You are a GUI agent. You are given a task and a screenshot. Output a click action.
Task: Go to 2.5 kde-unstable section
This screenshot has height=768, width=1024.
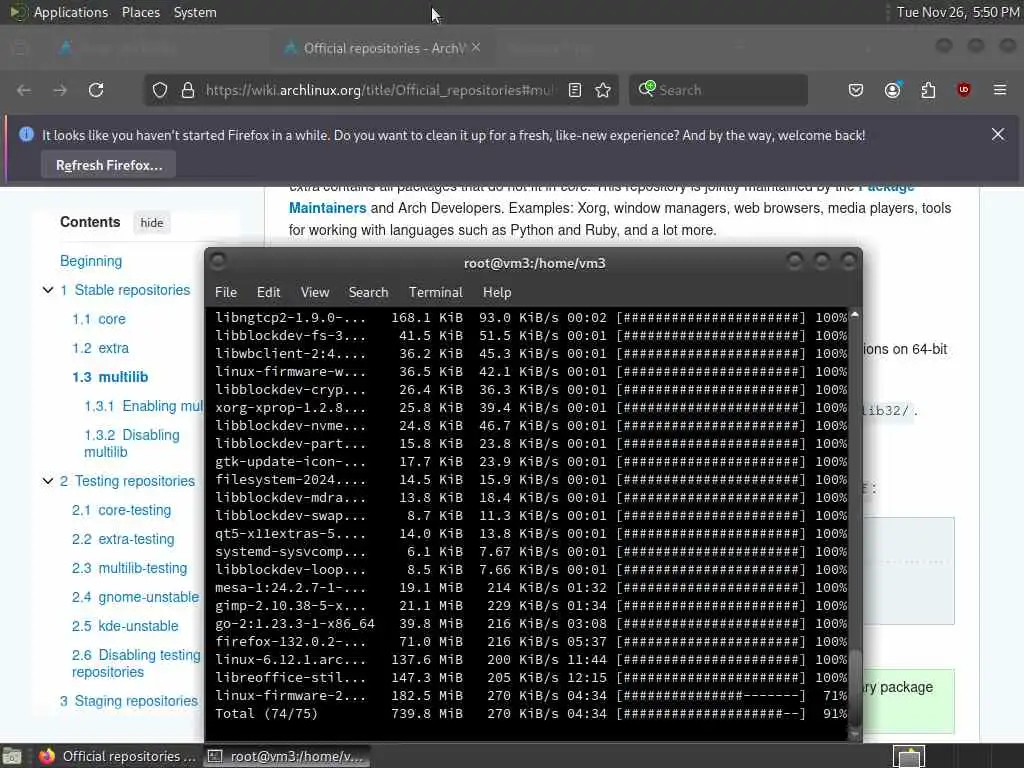tap(125, 626)
